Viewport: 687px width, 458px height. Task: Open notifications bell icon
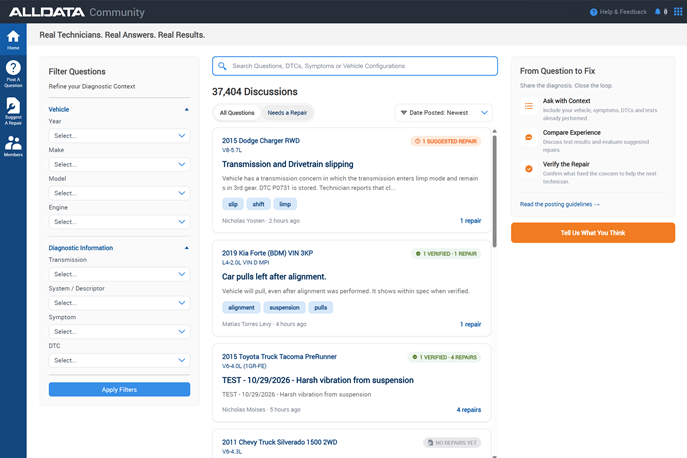[658, 12]
